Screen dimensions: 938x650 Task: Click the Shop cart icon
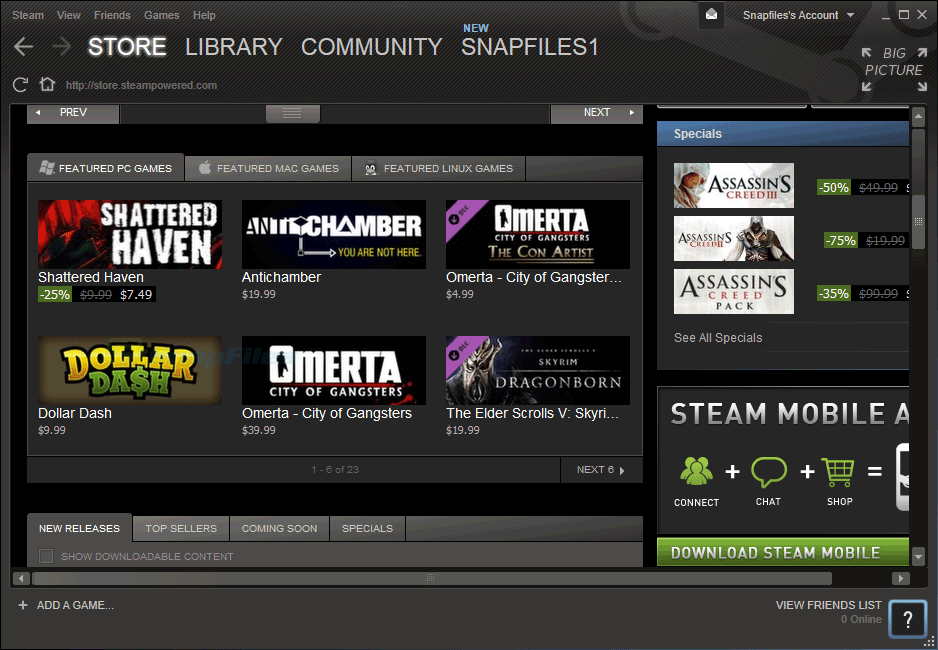pos(839,472)
